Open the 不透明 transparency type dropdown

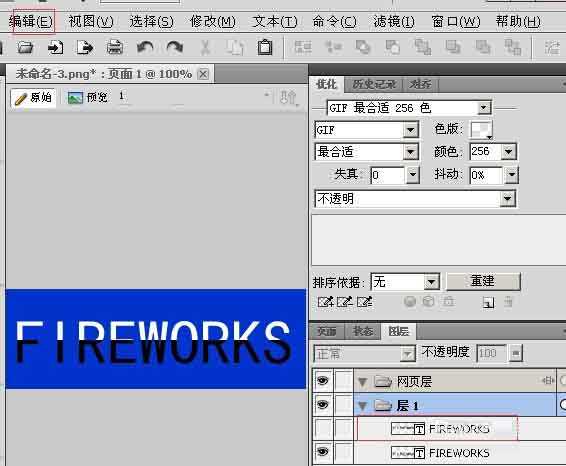tap(507, 199)
